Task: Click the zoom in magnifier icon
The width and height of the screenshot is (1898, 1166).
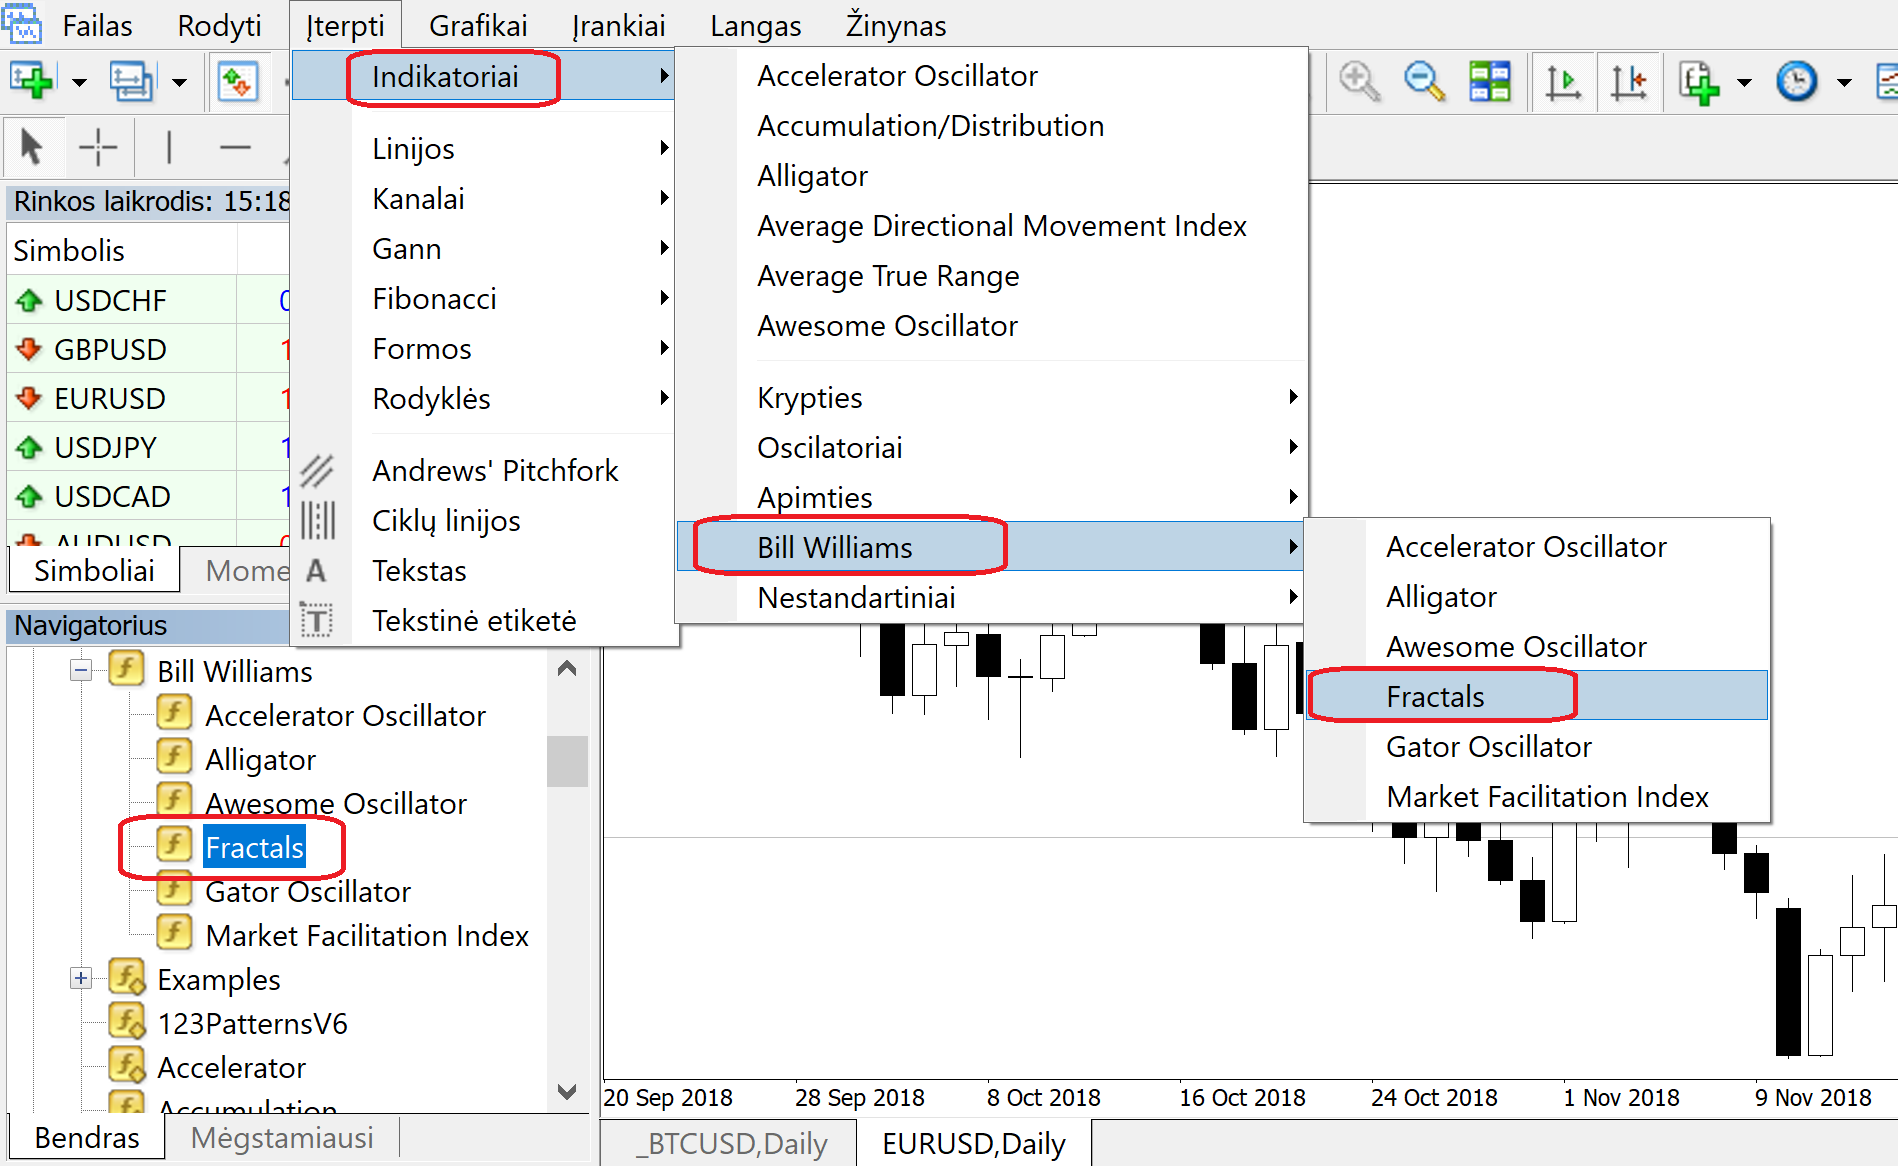Action: pos(1359,81)
